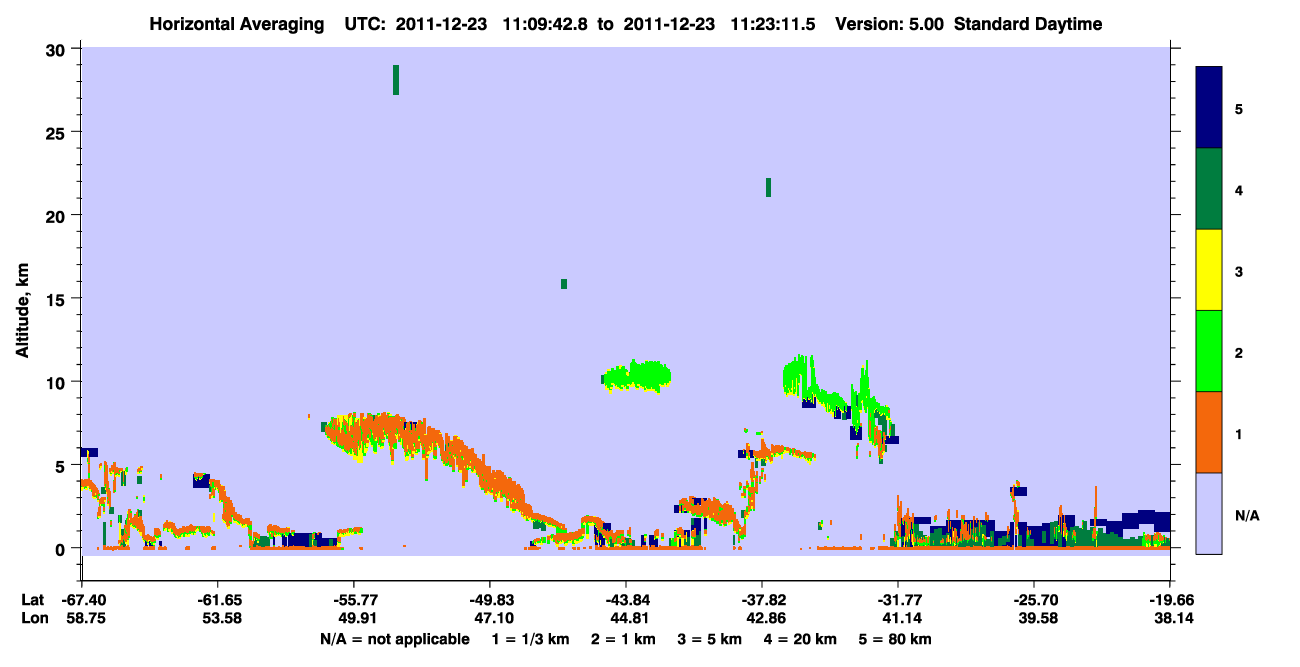The width and height of the screenshot is (1300, 667).
Task: Click the dark green feature near 28 km altitude
Action: coord(396,80)
